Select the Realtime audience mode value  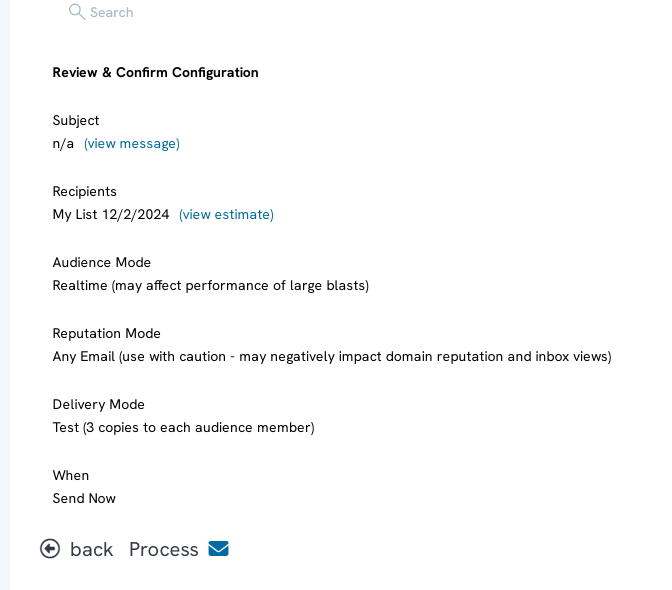pos(211,286)
